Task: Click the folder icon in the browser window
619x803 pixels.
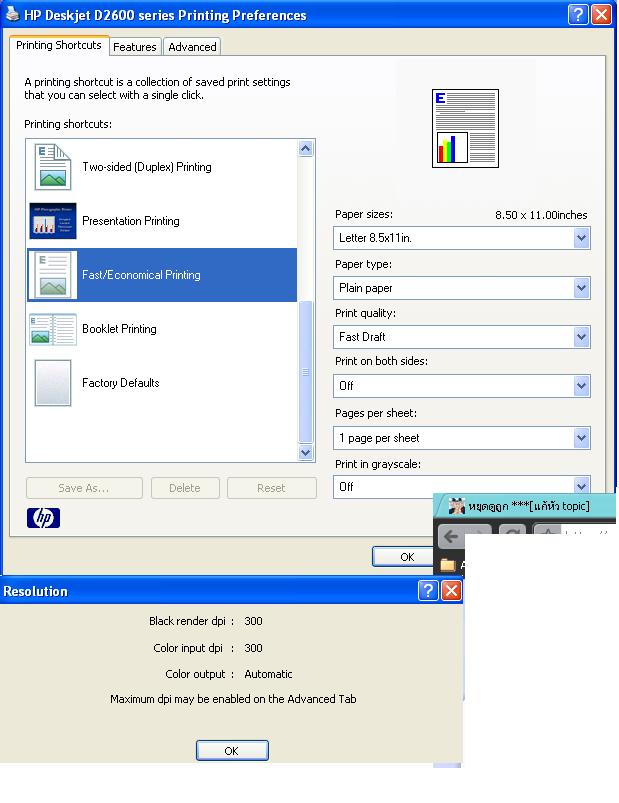Action: pos(448,565)
